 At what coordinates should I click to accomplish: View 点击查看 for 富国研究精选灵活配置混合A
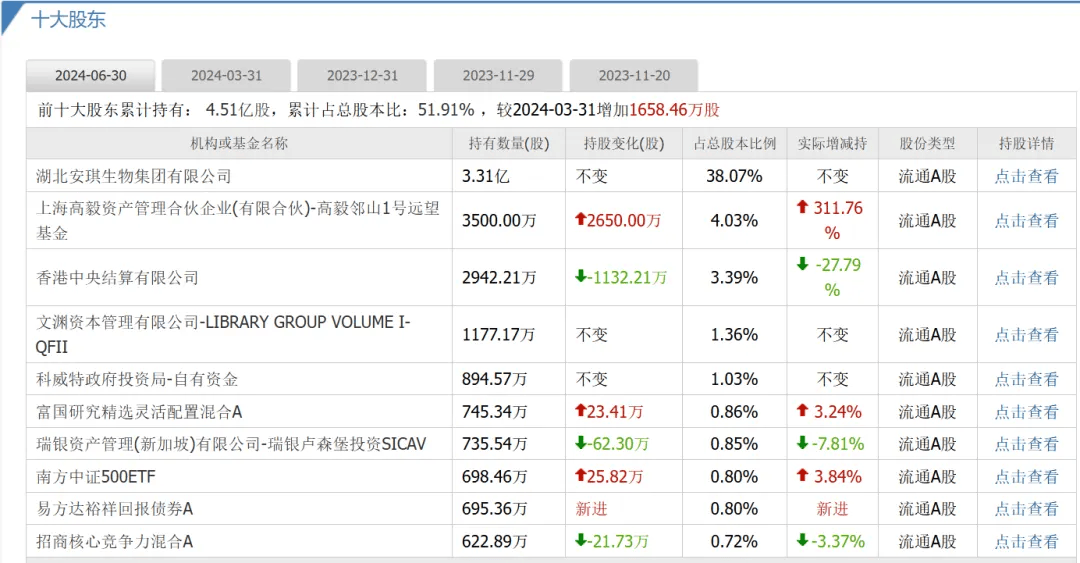click(x=1026, y=412)
